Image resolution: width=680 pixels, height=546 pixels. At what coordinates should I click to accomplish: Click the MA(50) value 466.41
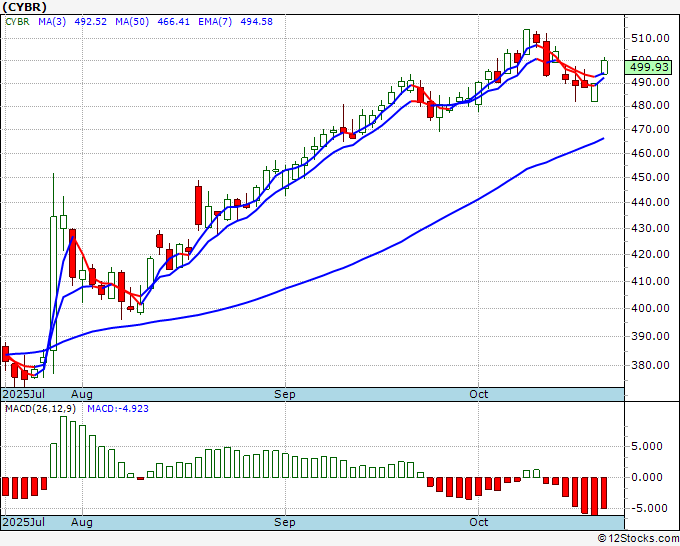tap(173, 21)
